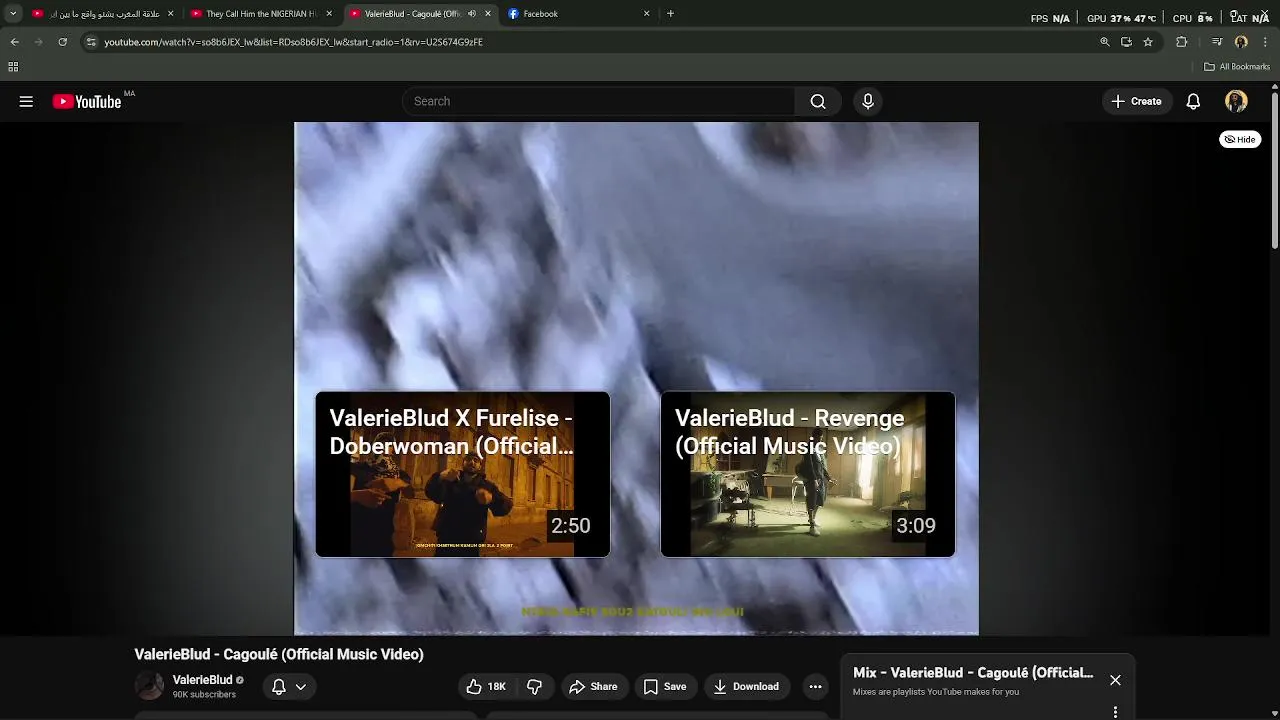This screenshot has width=1280, height=720.
Task: Open more actions ellipsis beside Download
Action: tap(815, 686)
